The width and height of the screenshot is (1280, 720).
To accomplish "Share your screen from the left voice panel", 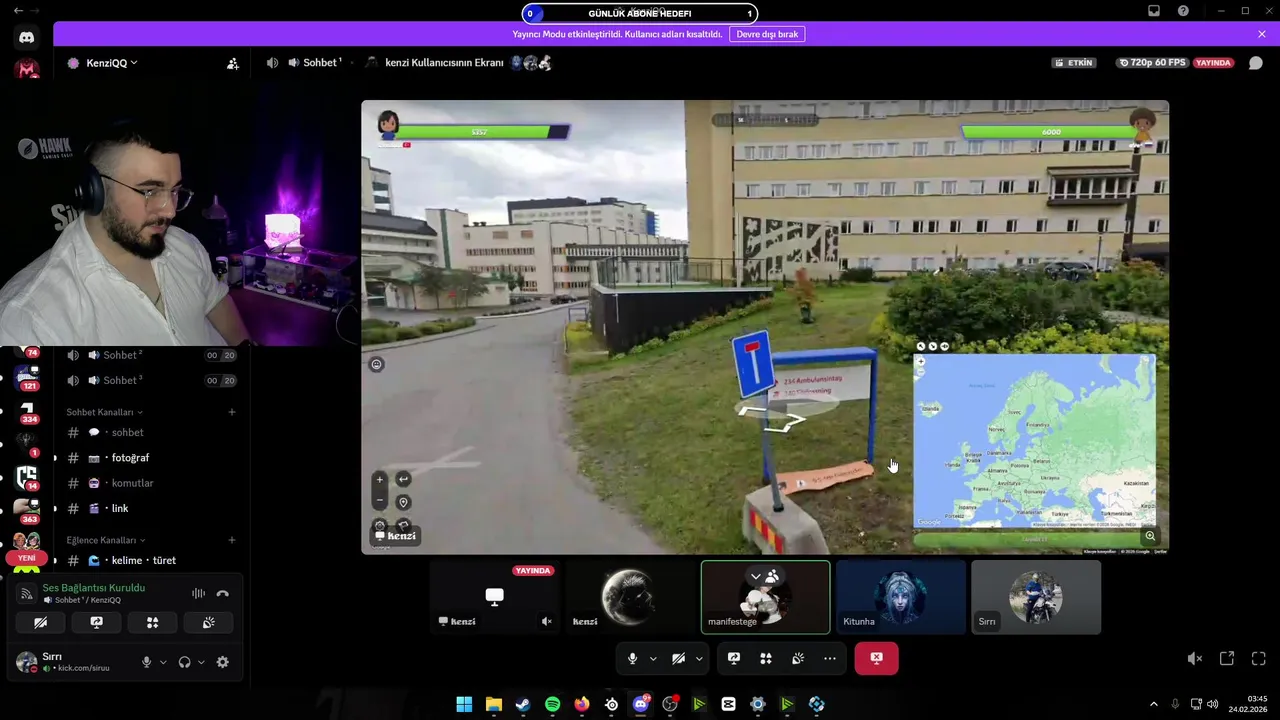I will click(96, 622).
